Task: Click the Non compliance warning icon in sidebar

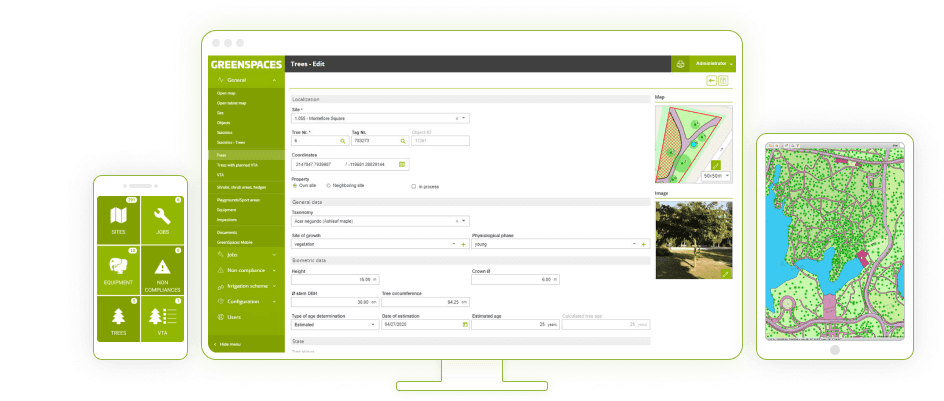Action: point(220,270)
